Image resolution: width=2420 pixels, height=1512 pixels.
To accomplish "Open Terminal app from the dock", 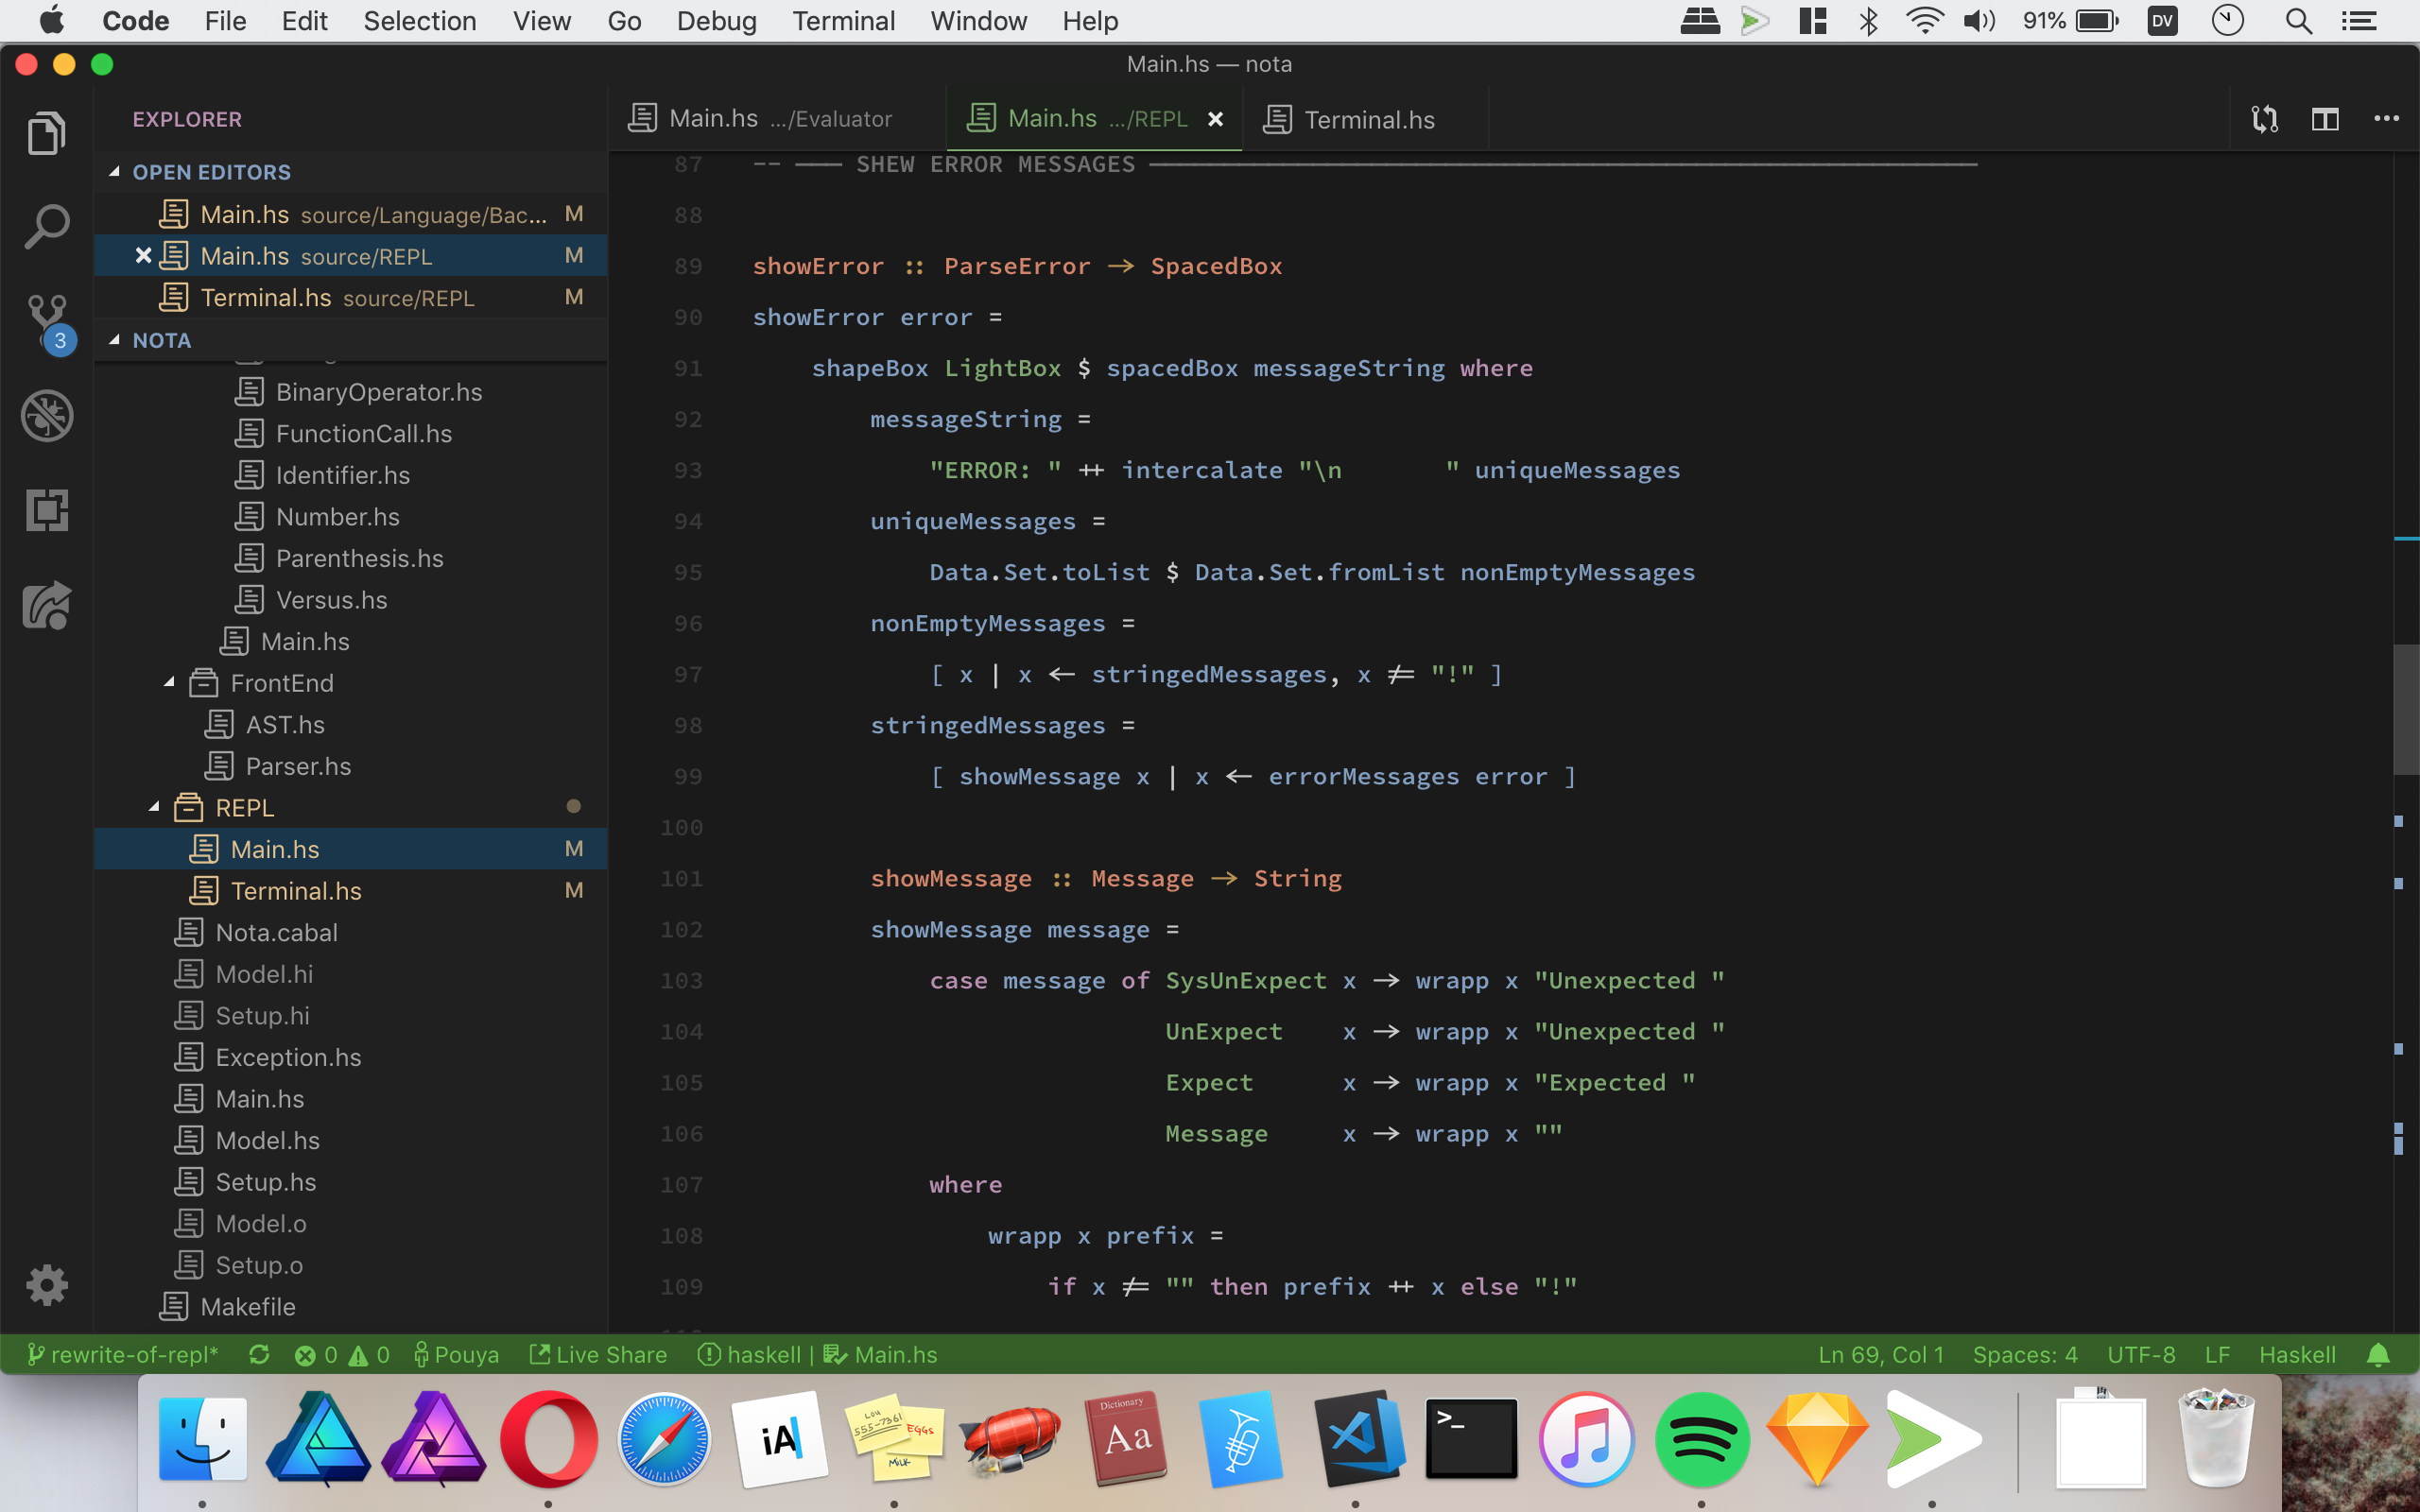I will [x=1471, y=1439].
